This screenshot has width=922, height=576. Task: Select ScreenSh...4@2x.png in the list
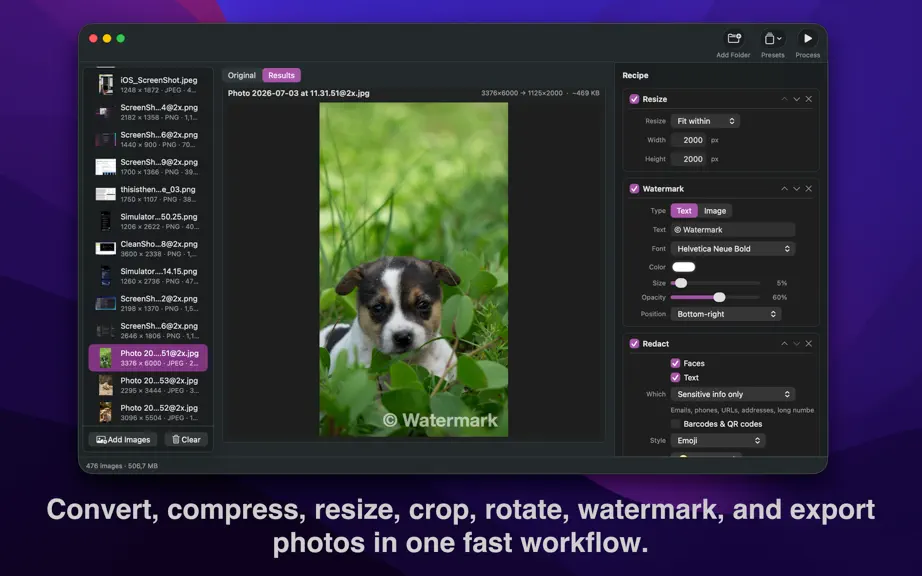coord(148,112)
